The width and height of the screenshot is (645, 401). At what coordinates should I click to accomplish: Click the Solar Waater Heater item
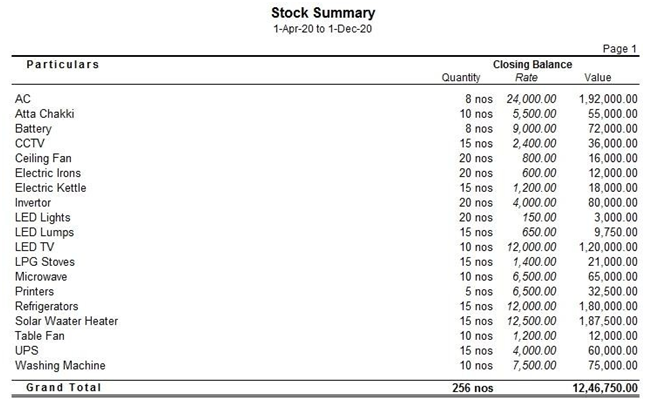[x=66, y=321]
